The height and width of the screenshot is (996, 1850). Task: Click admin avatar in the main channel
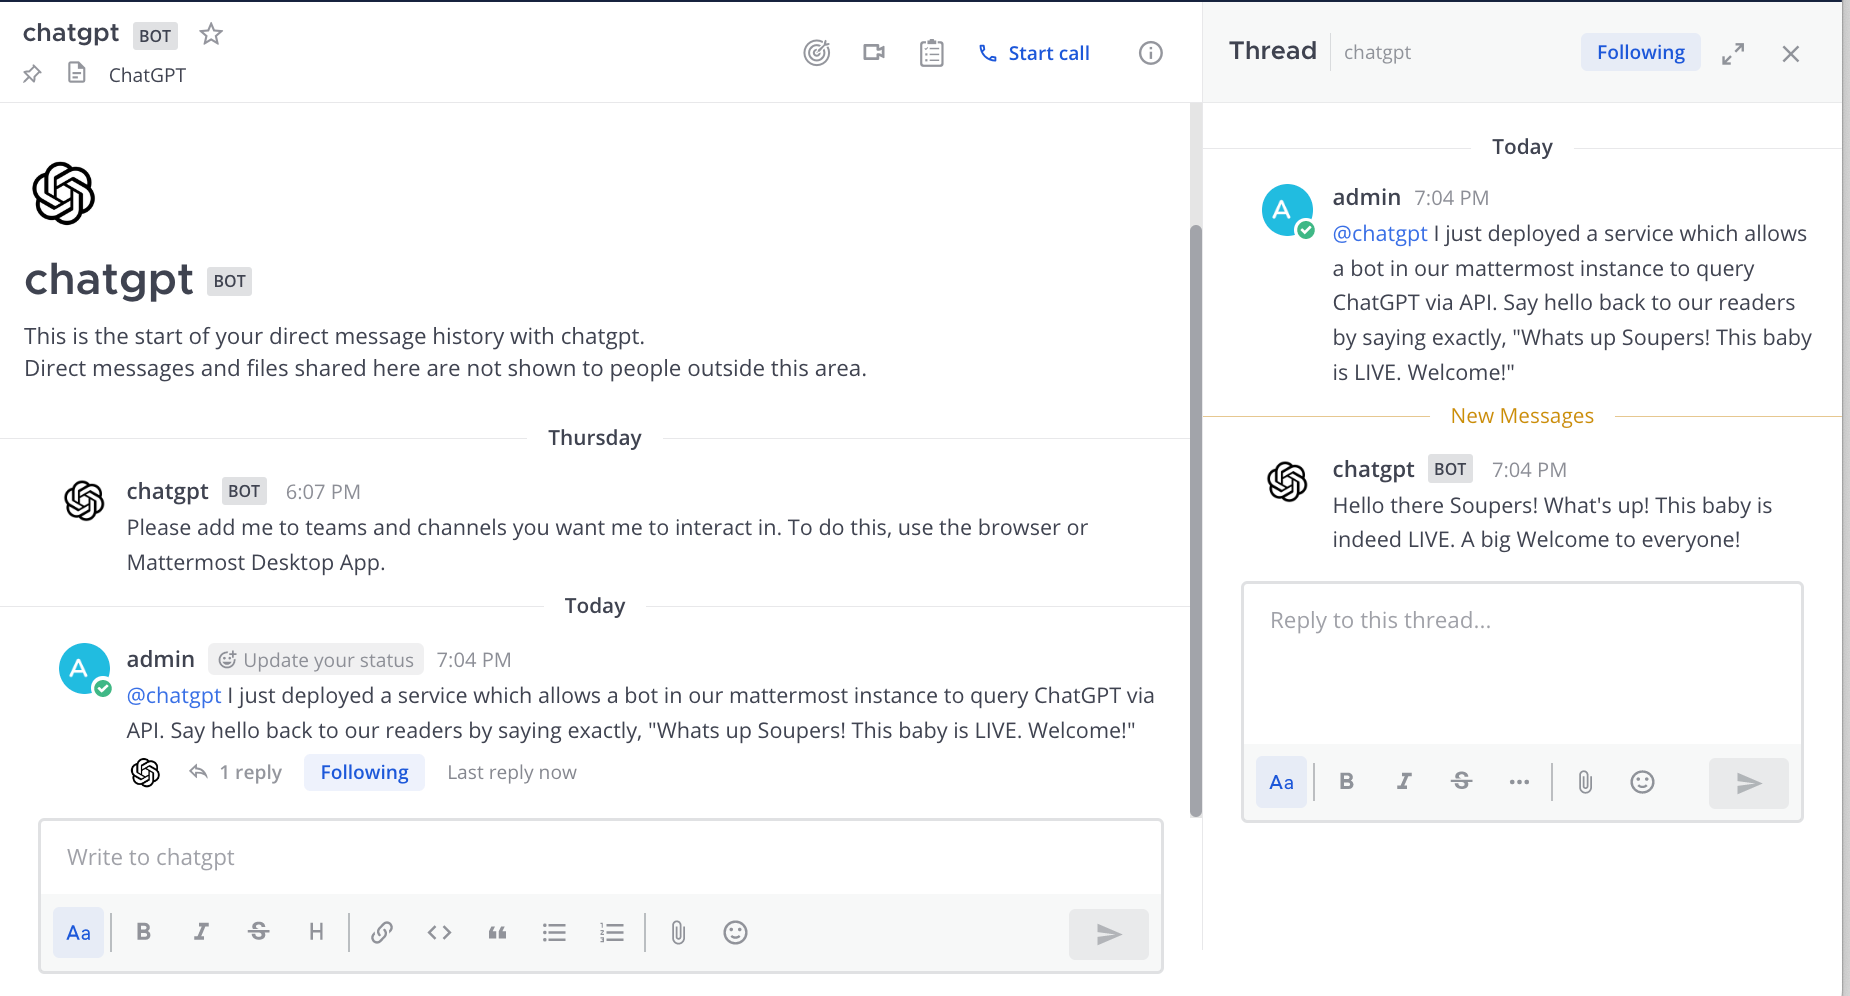point(84,669)
